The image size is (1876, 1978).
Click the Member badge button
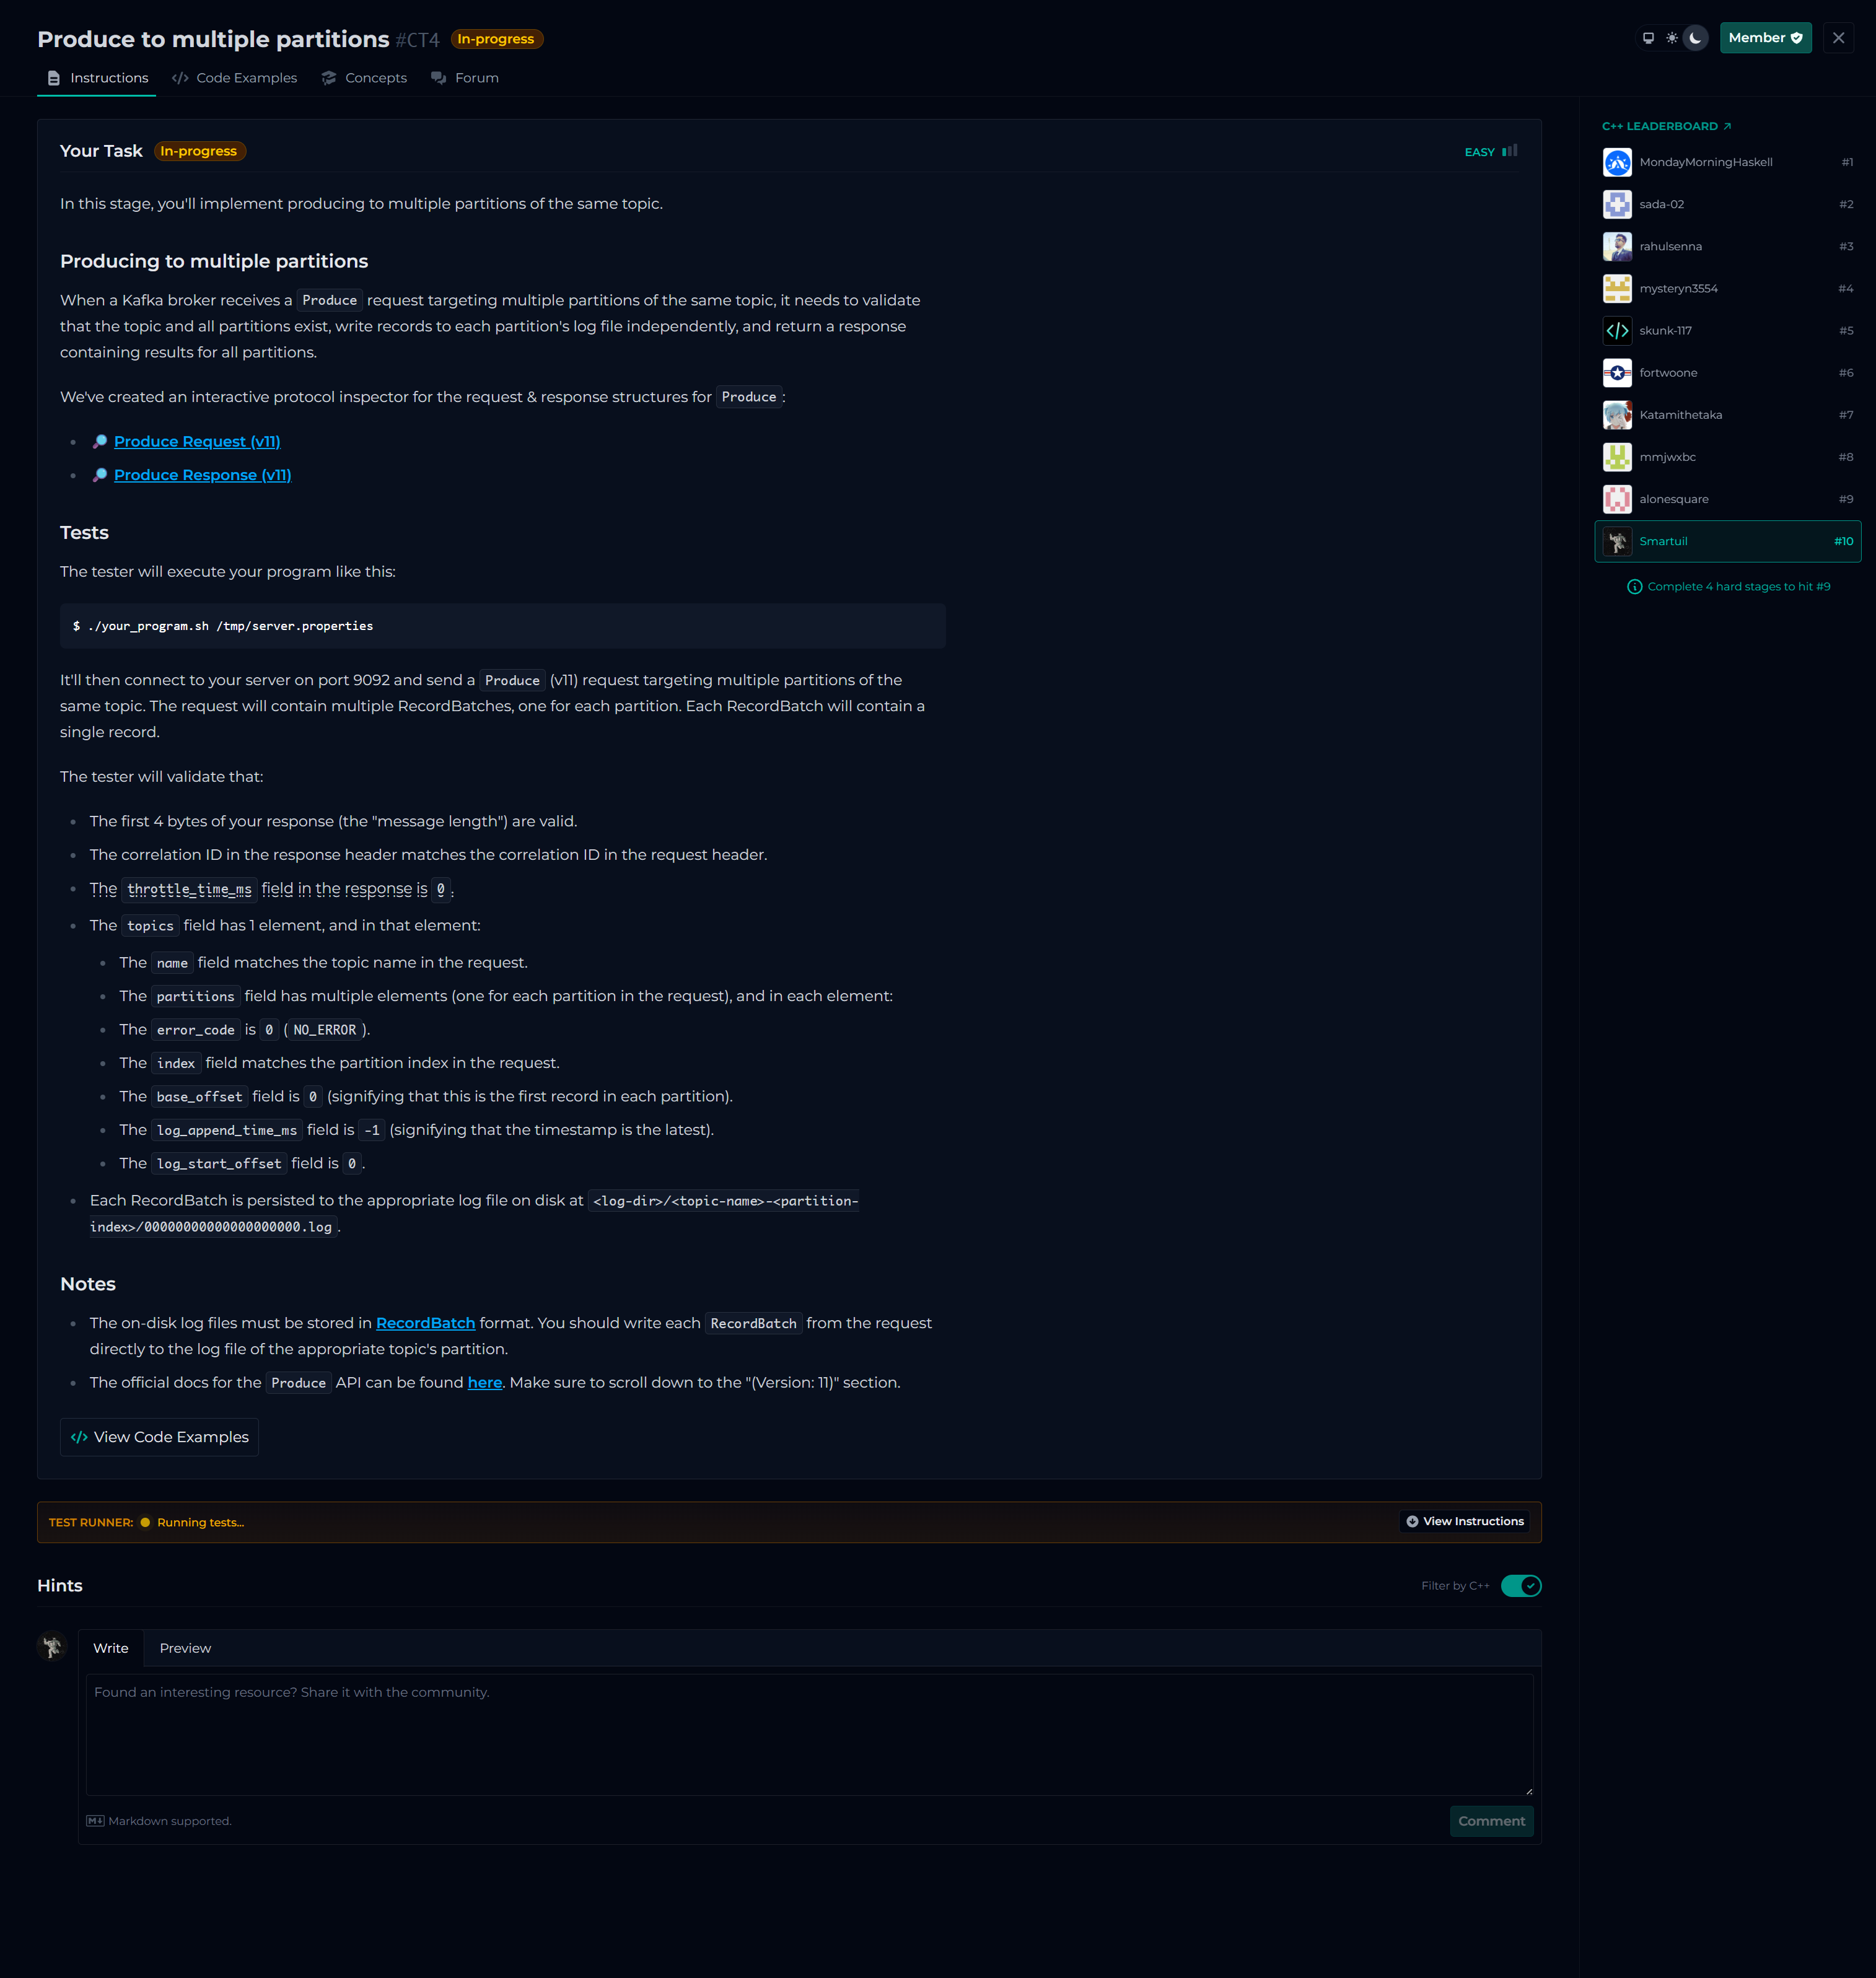pos(1765,38)
